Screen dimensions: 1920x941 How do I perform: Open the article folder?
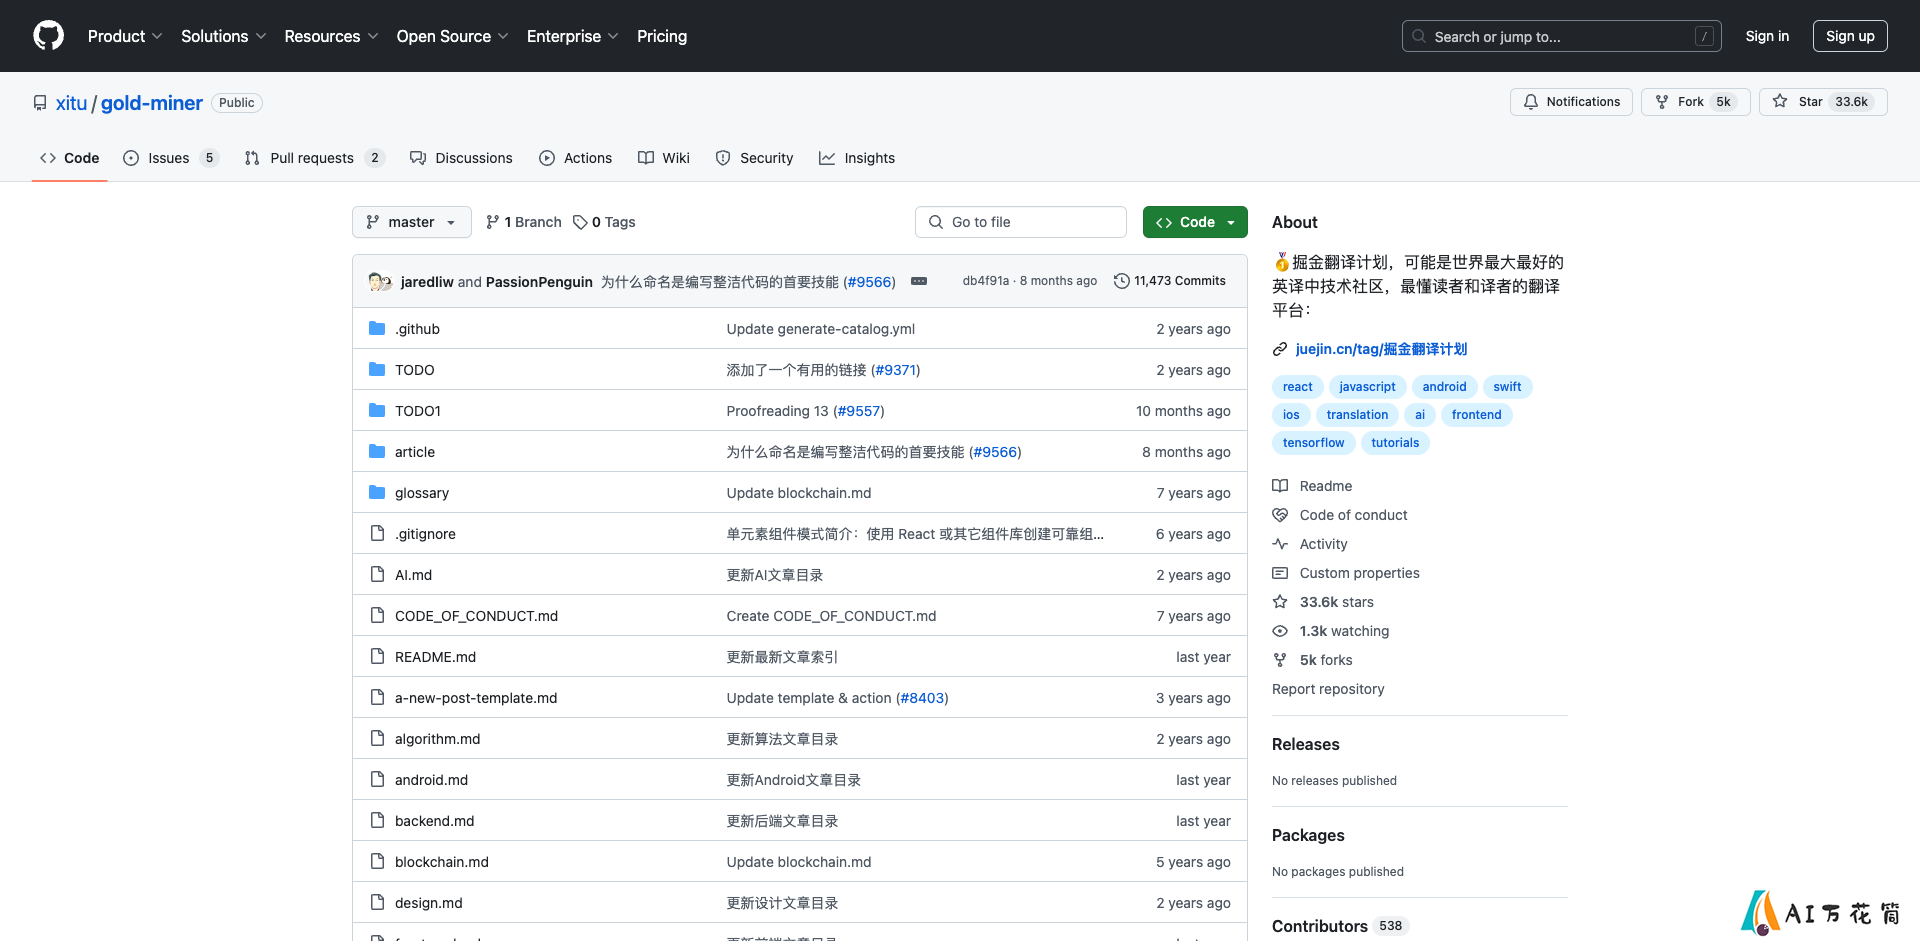tap(415, 452)
